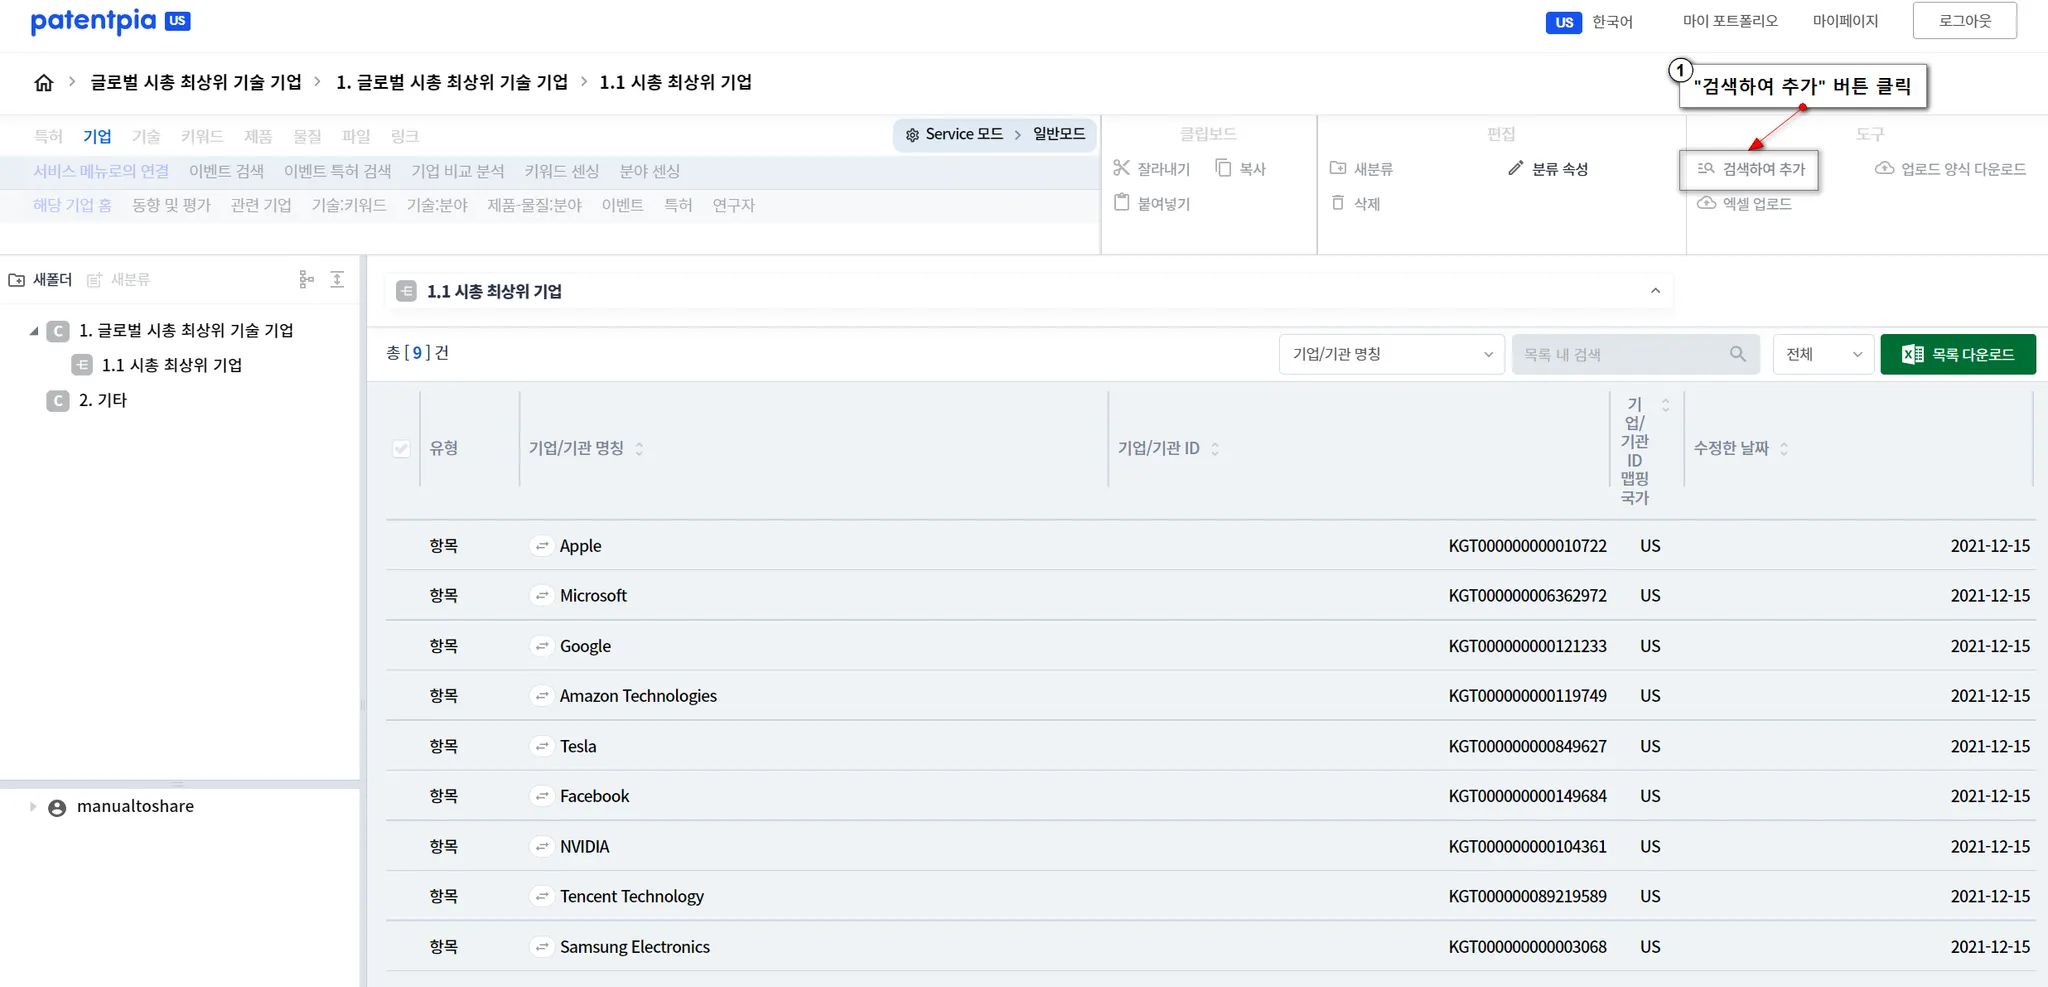The height and width of the screenshot is (987, 2048).
Task: Click the 목록 내 검색 input field
Action: (1636, 354)
